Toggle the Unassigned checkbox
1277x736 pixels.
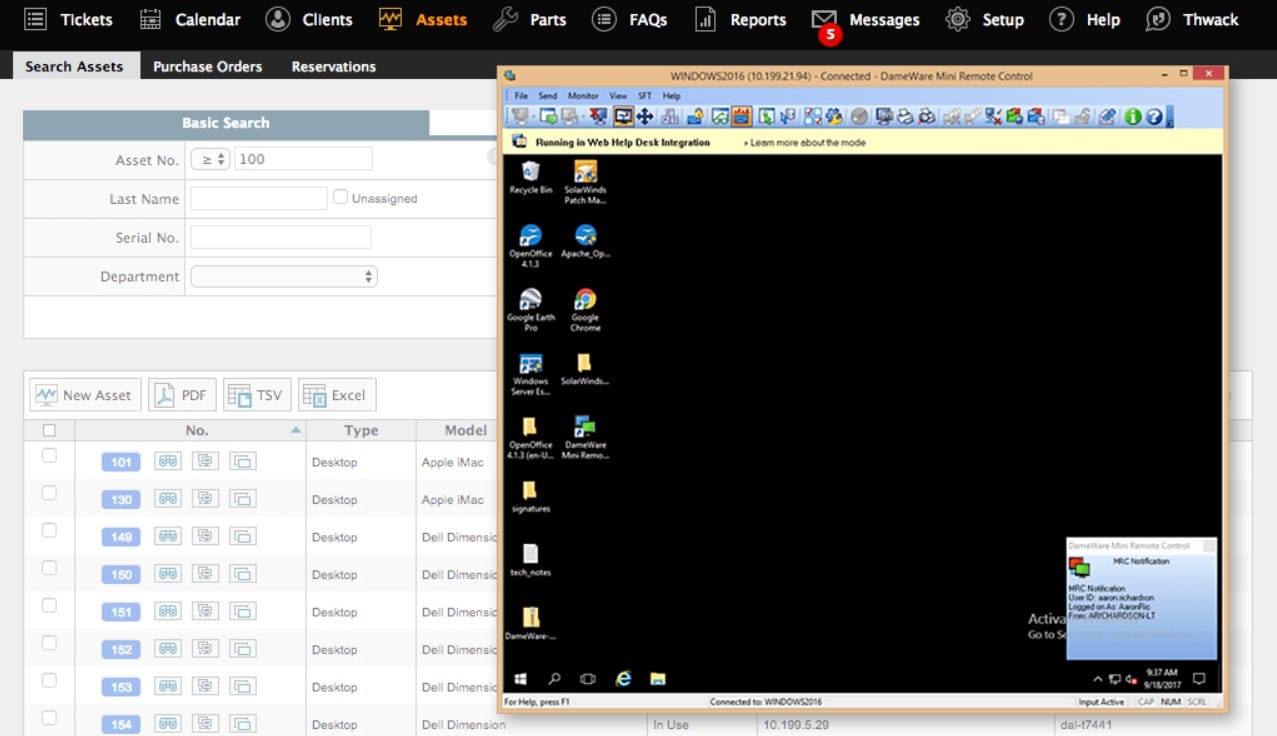340,197
